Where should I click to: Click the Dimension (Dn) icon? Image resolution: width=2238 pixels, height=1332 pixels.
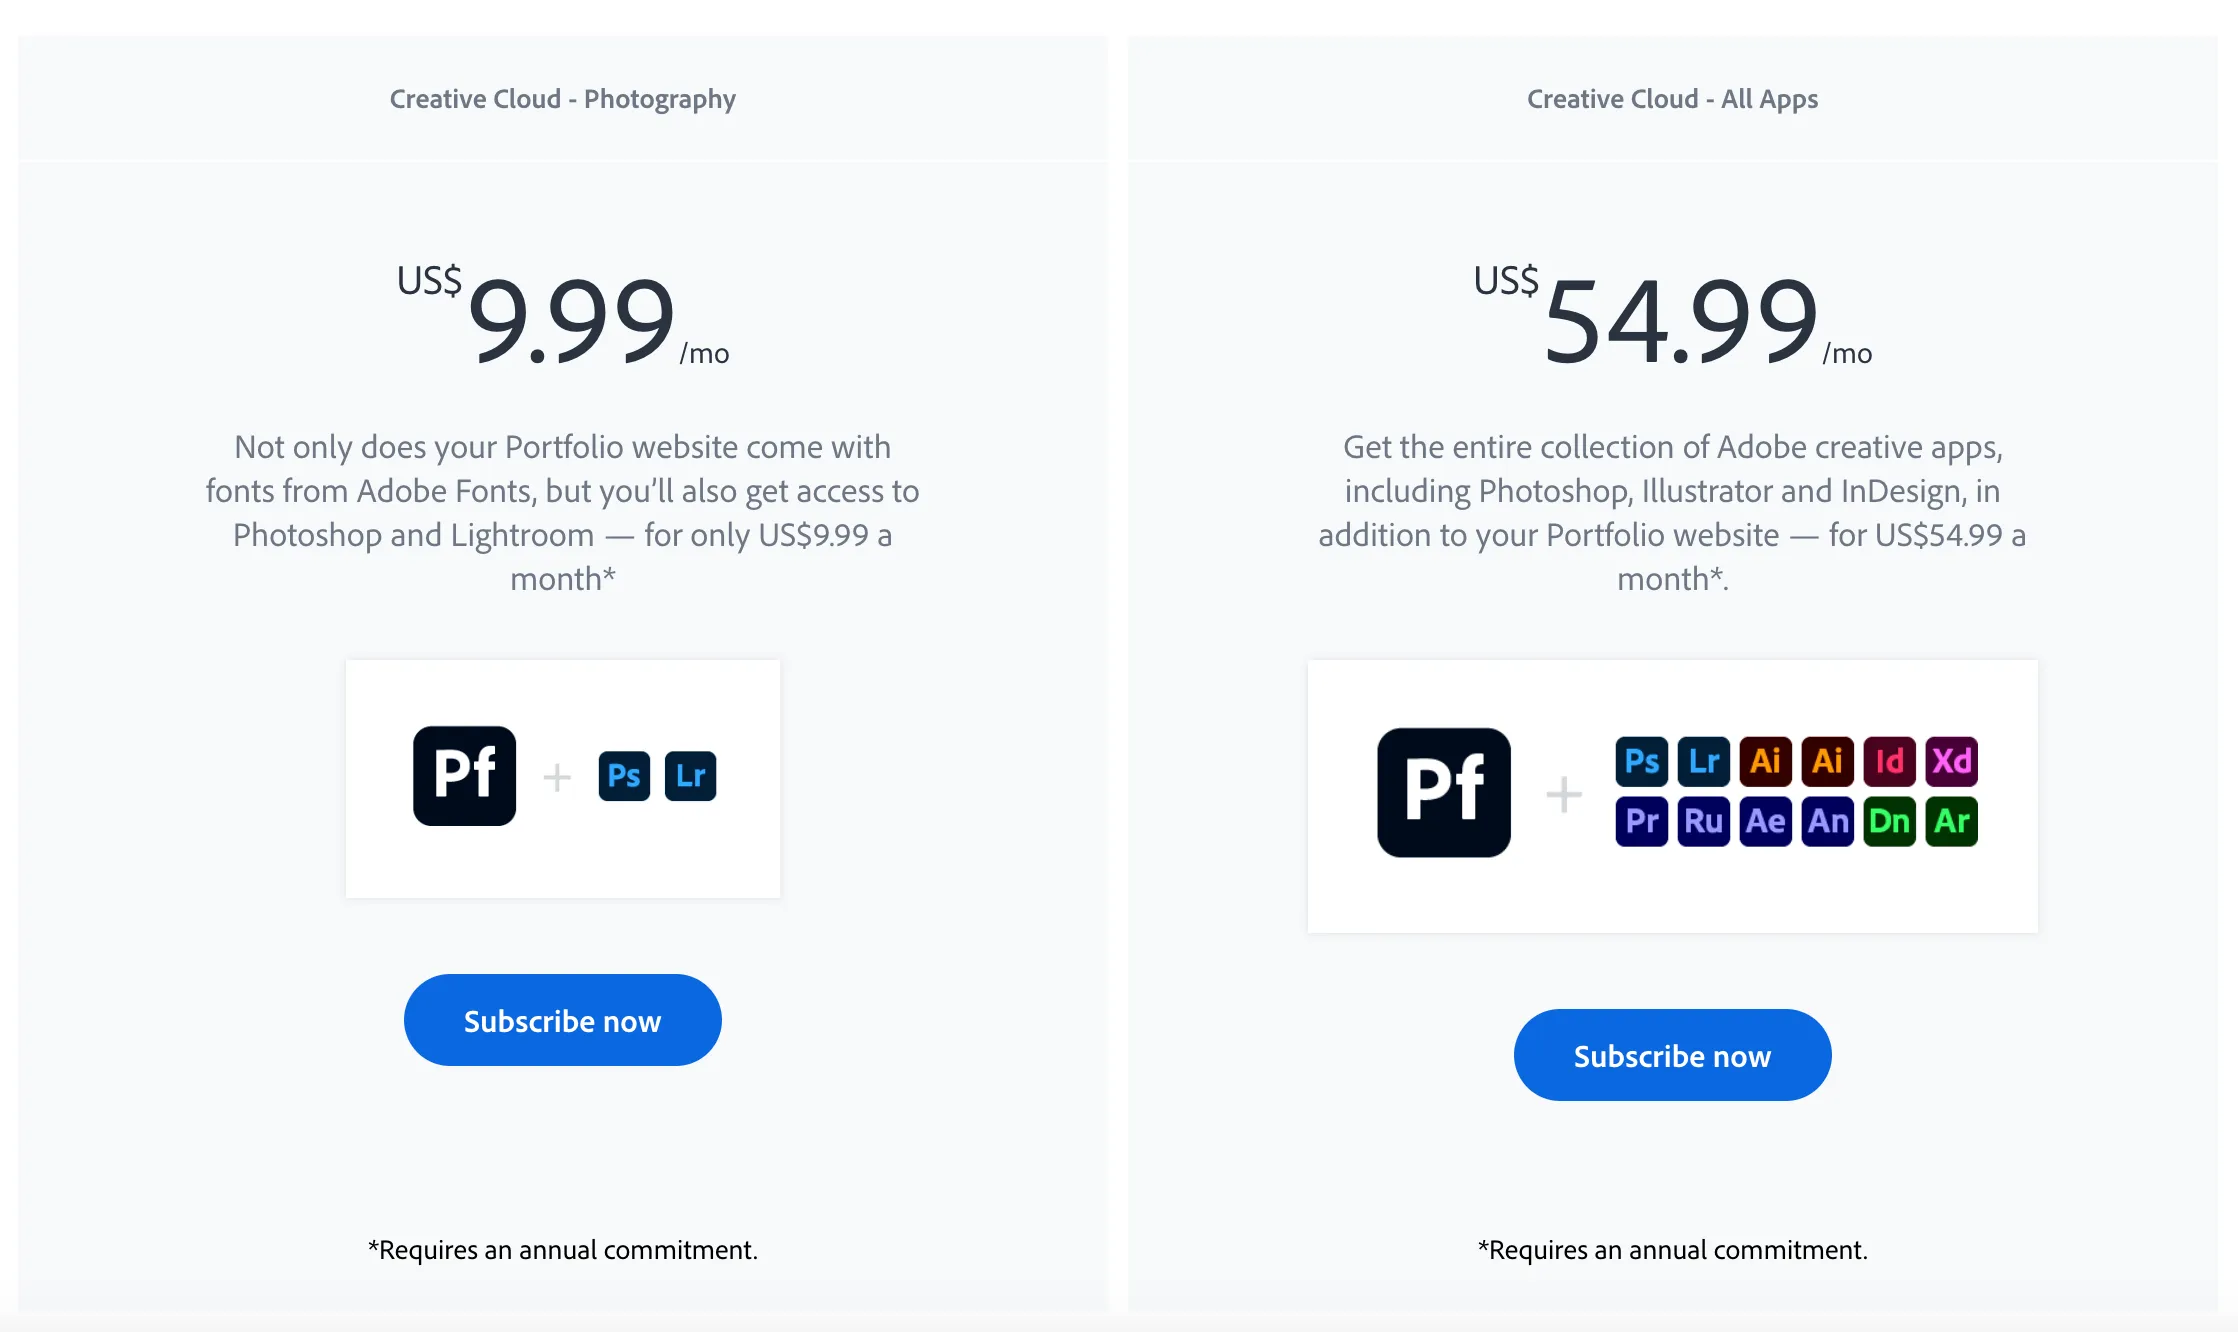[x=1889, y=821]
